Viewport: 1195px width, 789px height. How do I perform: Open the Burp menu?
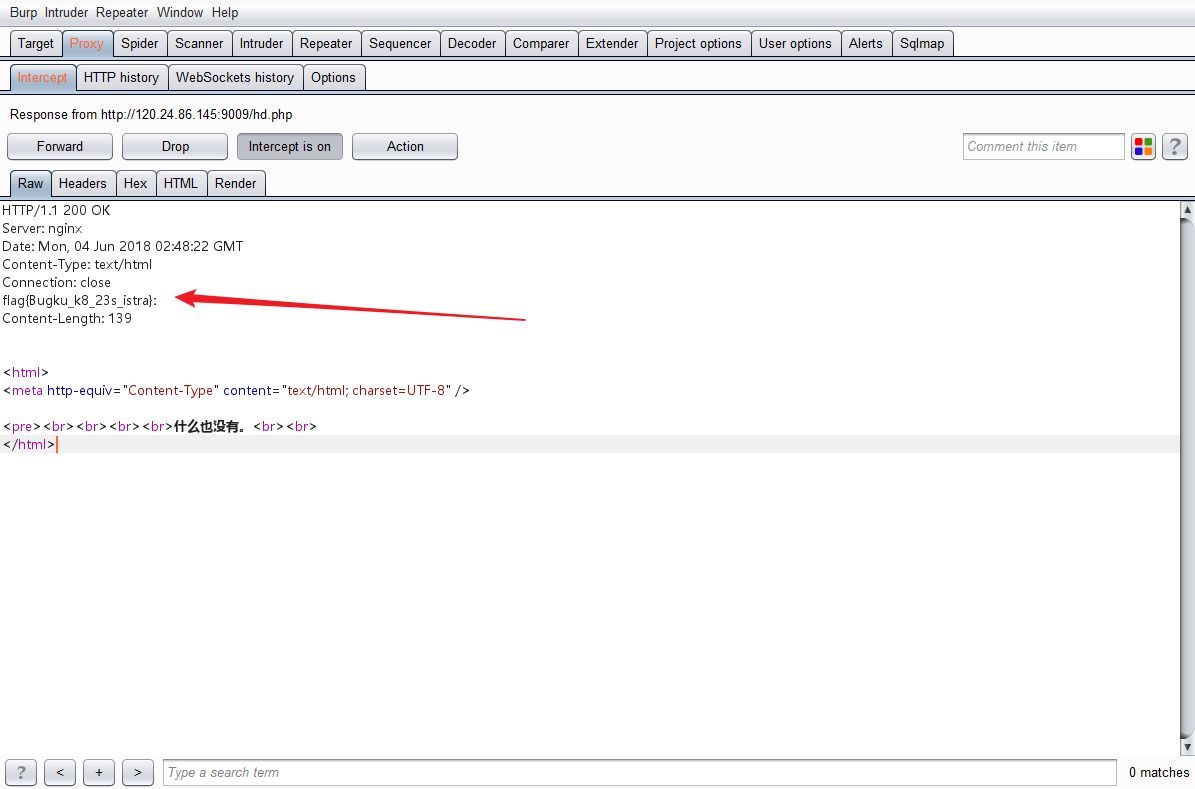[x=24, y=12]
